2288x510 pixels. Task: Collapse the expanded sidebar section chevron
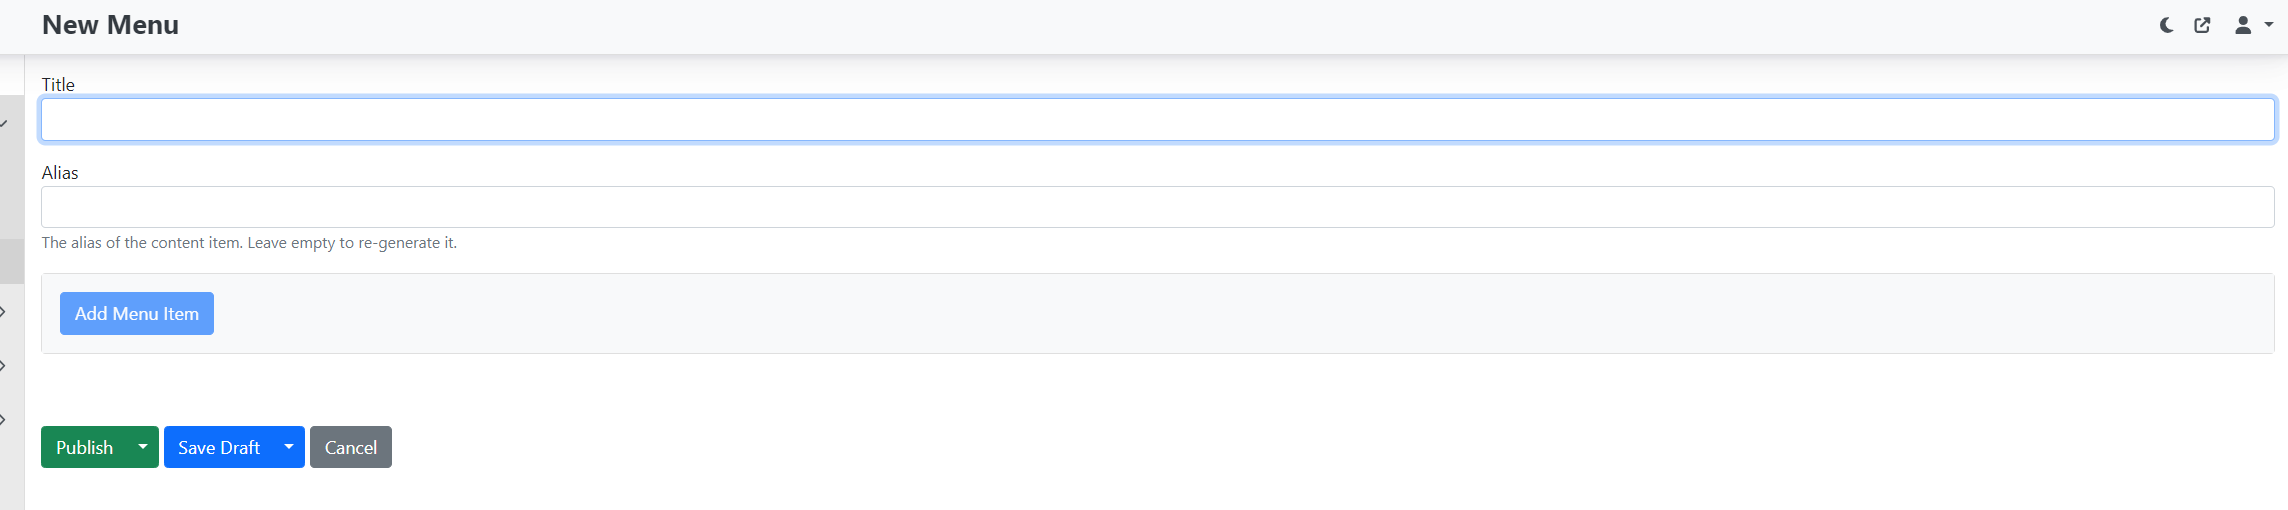pyautogui.click(x=5, y=124)
